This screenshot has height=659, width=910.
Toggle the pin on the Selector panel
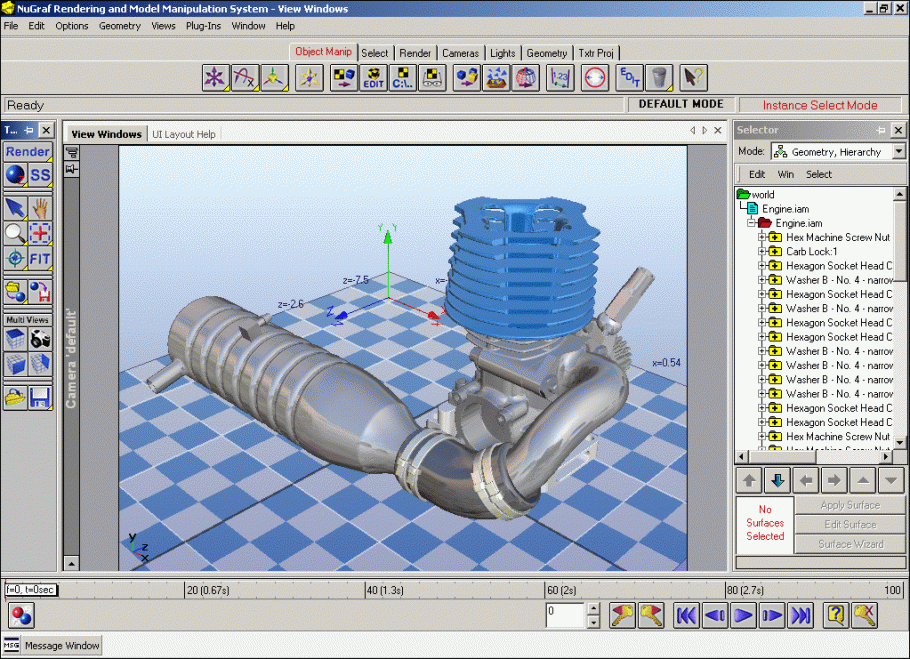pyautogui.click(x=881, y=130)
